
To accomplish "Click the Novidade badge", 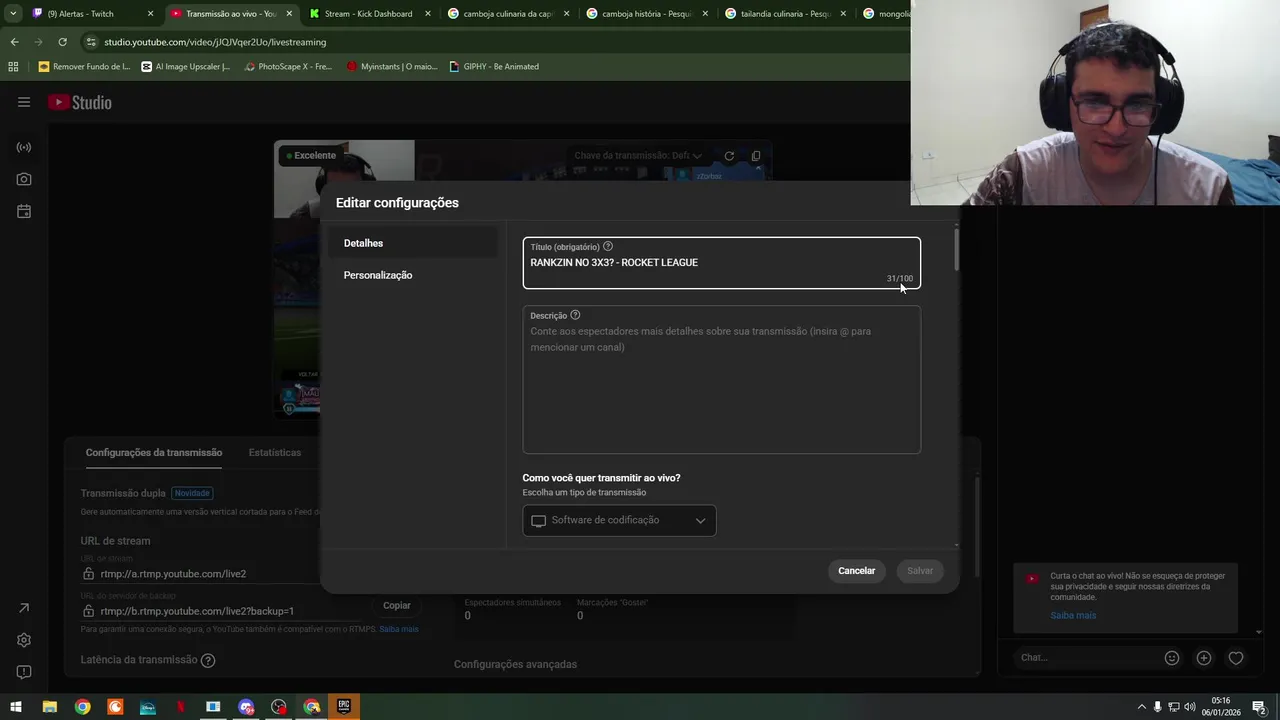I will 192,493.
